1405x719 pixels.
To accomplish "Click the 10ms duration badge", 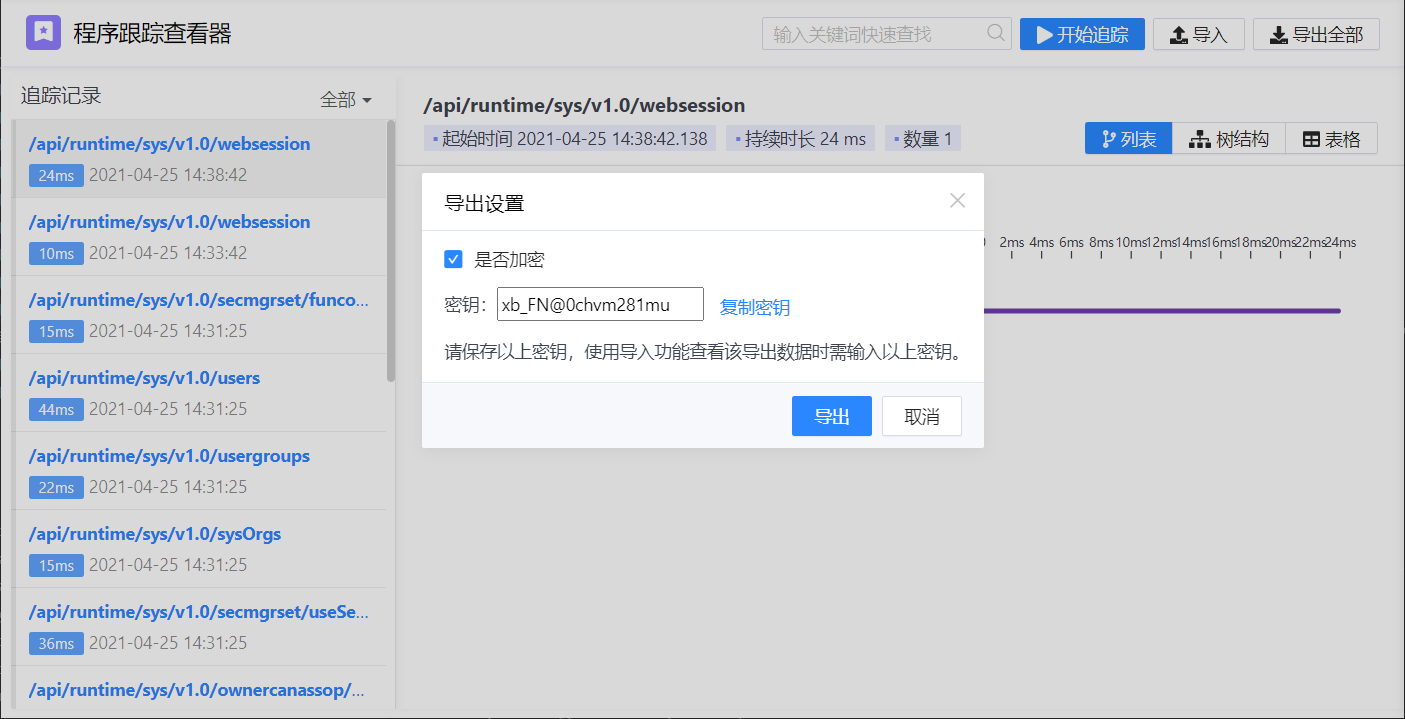I will coord(56,254).
